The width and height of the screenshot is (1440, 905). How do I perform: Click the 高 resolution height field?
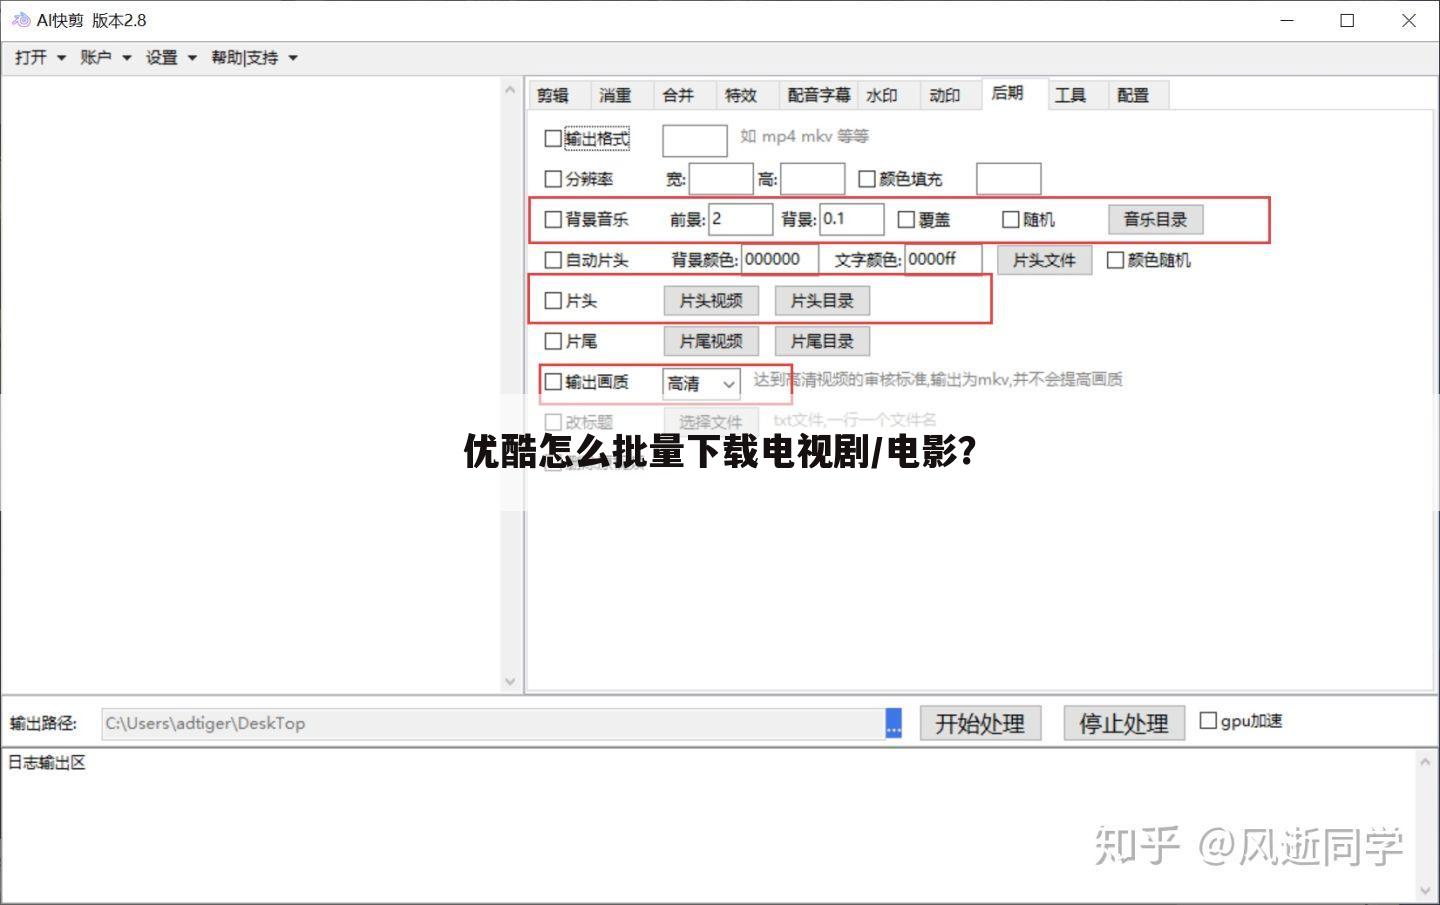tap(813, 179)
